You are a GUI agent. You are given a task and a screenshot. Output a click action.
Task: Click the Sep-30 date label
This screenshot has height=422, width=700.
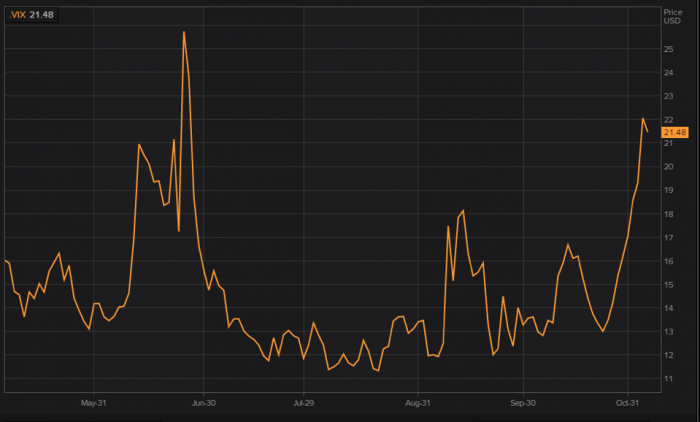pyautogui.click(x=525, y=403)
